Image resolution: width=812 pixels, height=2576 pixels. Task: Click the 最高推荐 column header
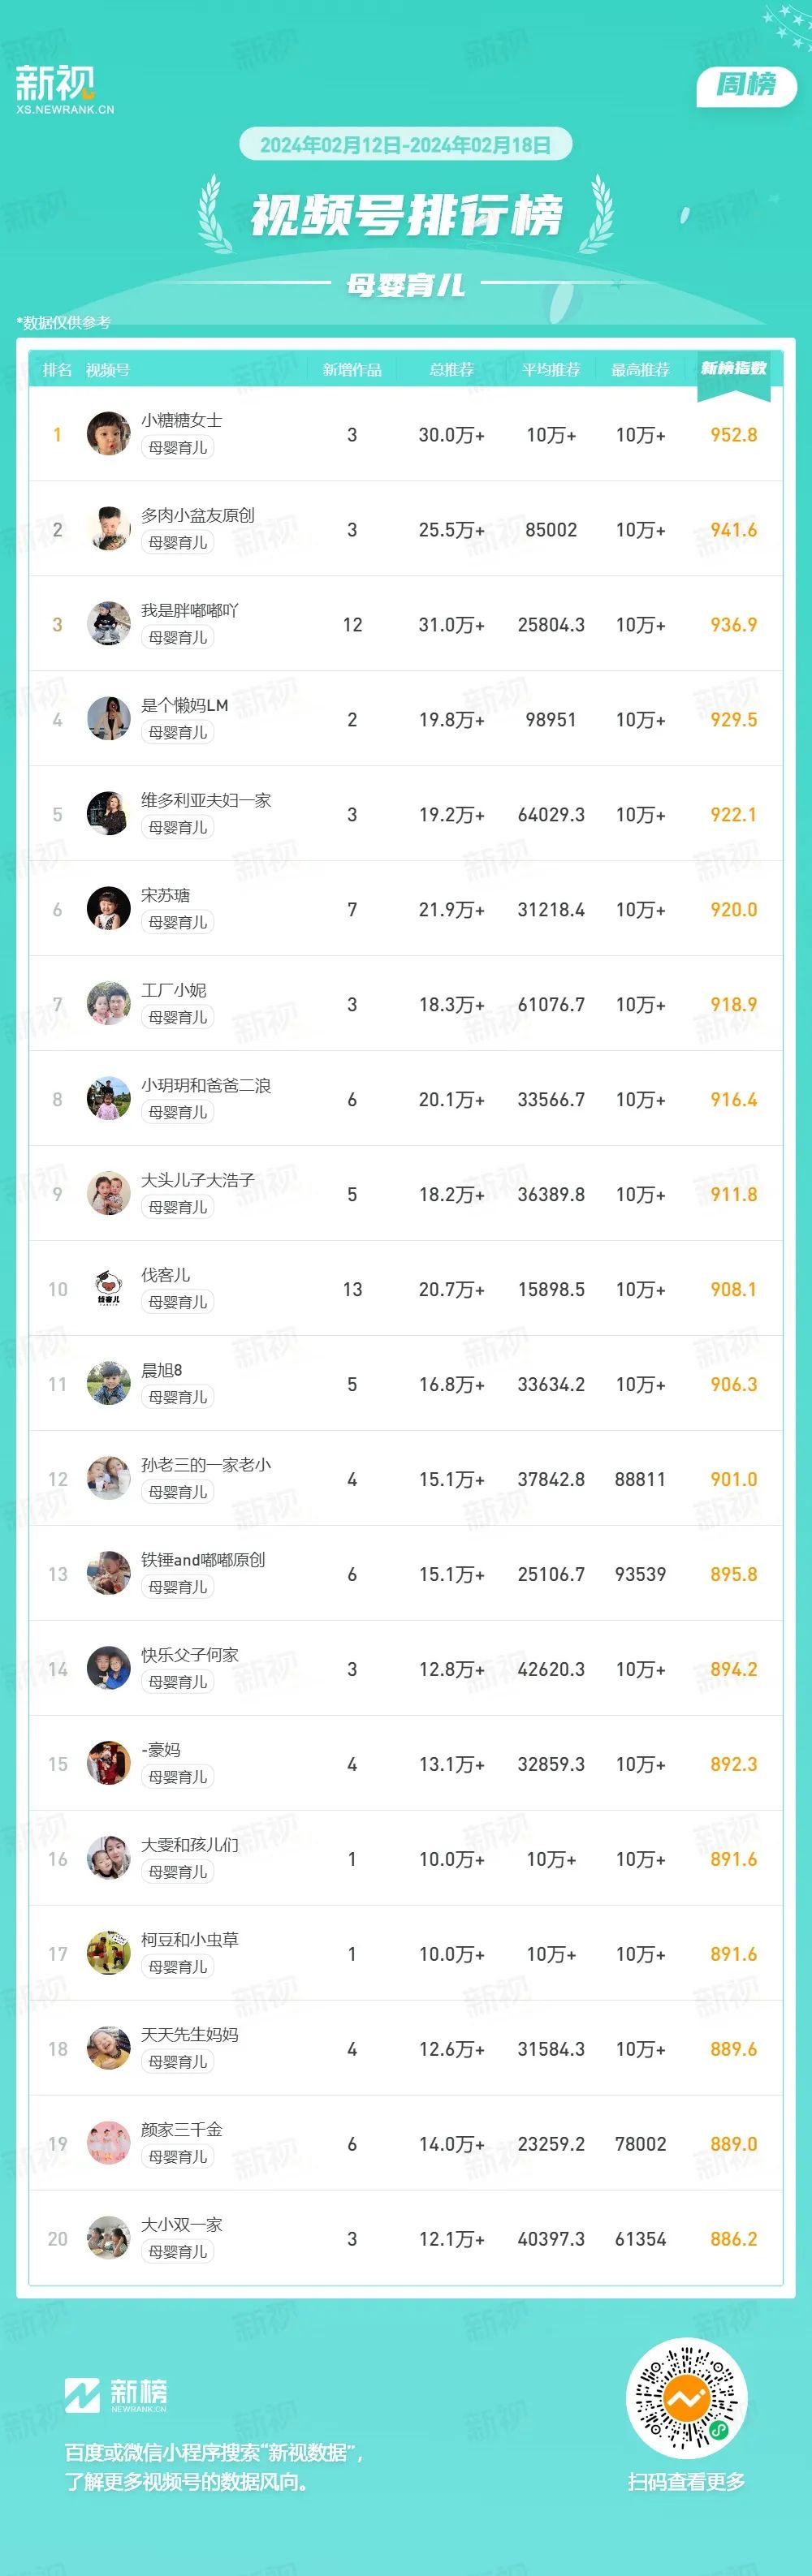[640, 370]
